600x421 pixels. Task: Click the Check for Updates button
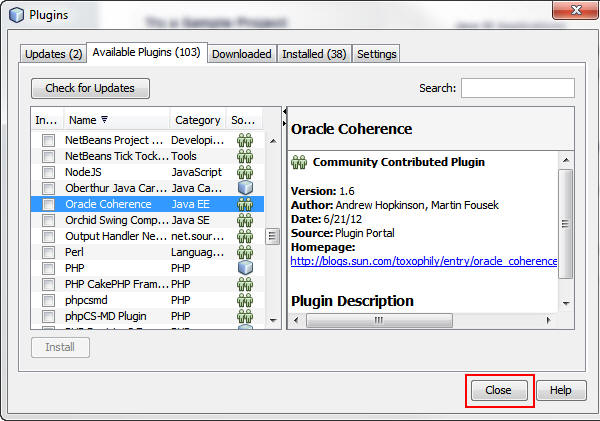90,88
